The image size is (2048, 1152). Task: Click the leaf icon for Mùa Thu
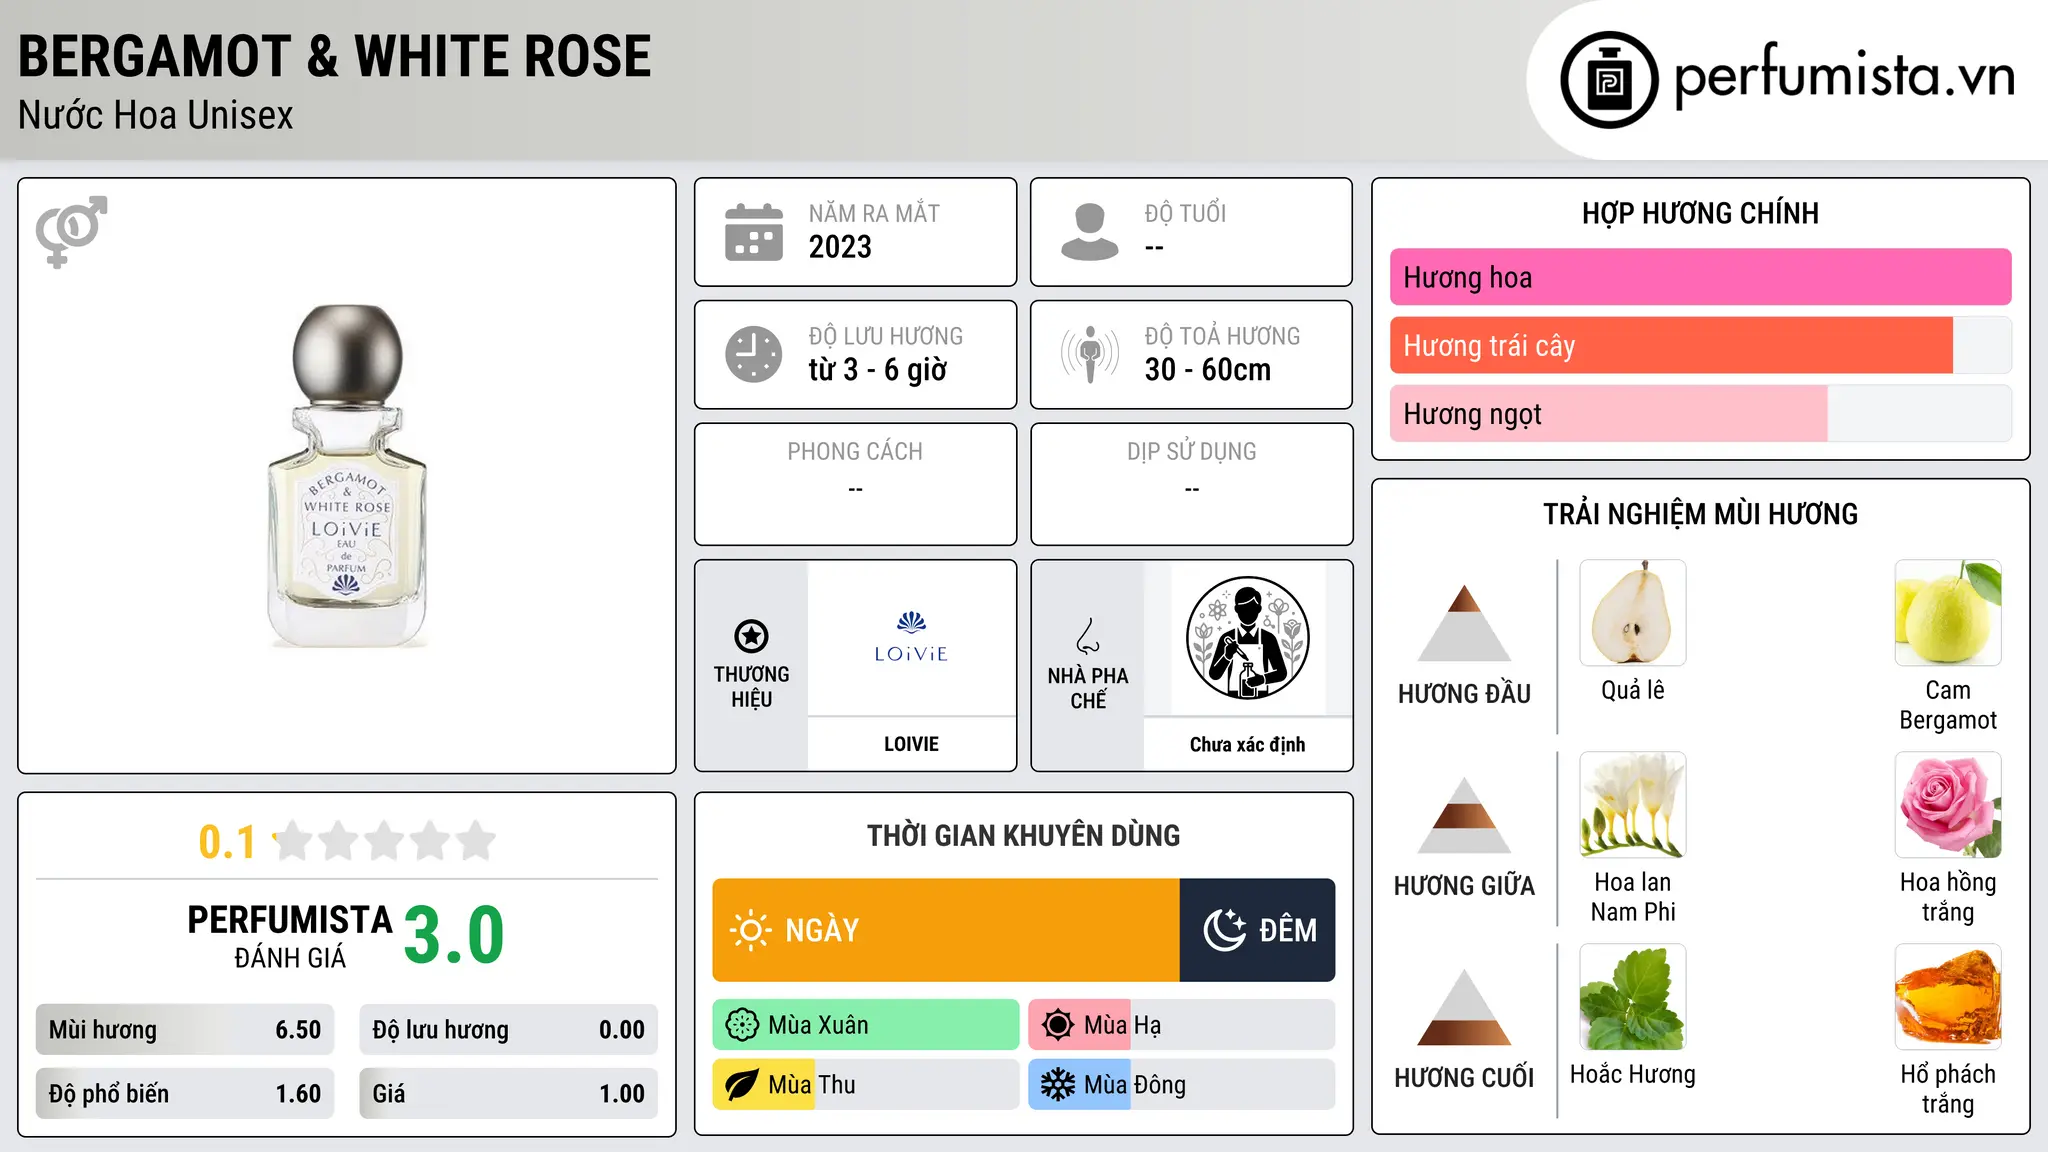coord(742,1085)
